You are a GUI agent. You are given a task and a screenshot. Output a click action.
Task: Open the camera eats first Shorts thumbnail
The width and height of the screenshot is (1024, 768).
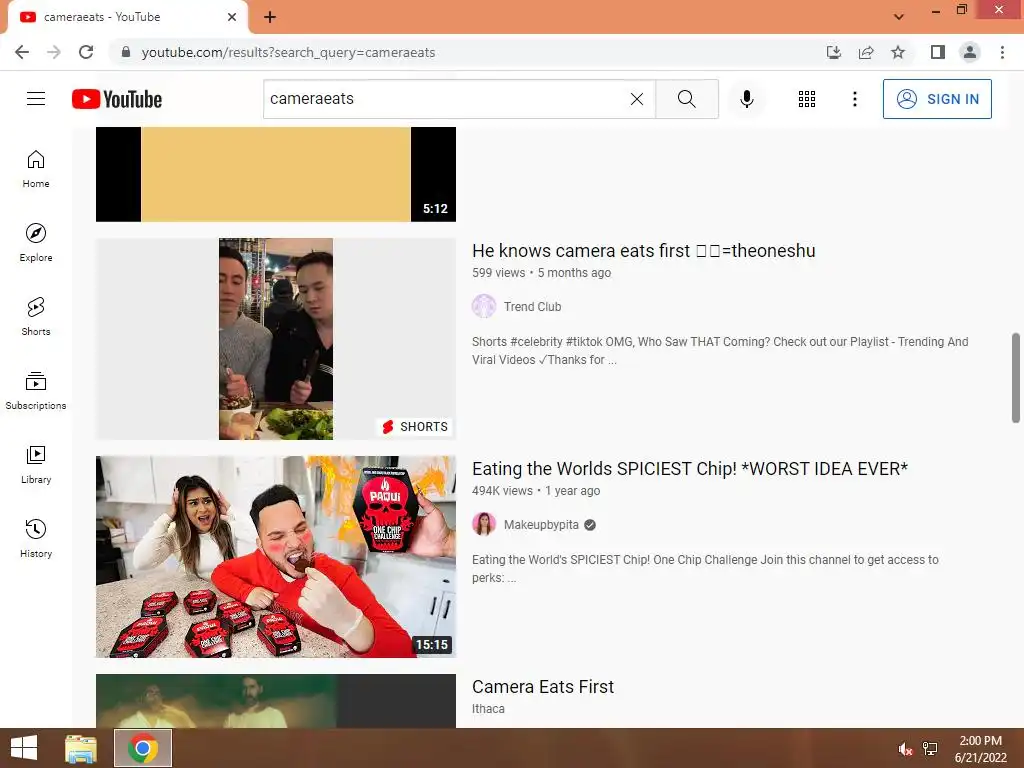276,338
